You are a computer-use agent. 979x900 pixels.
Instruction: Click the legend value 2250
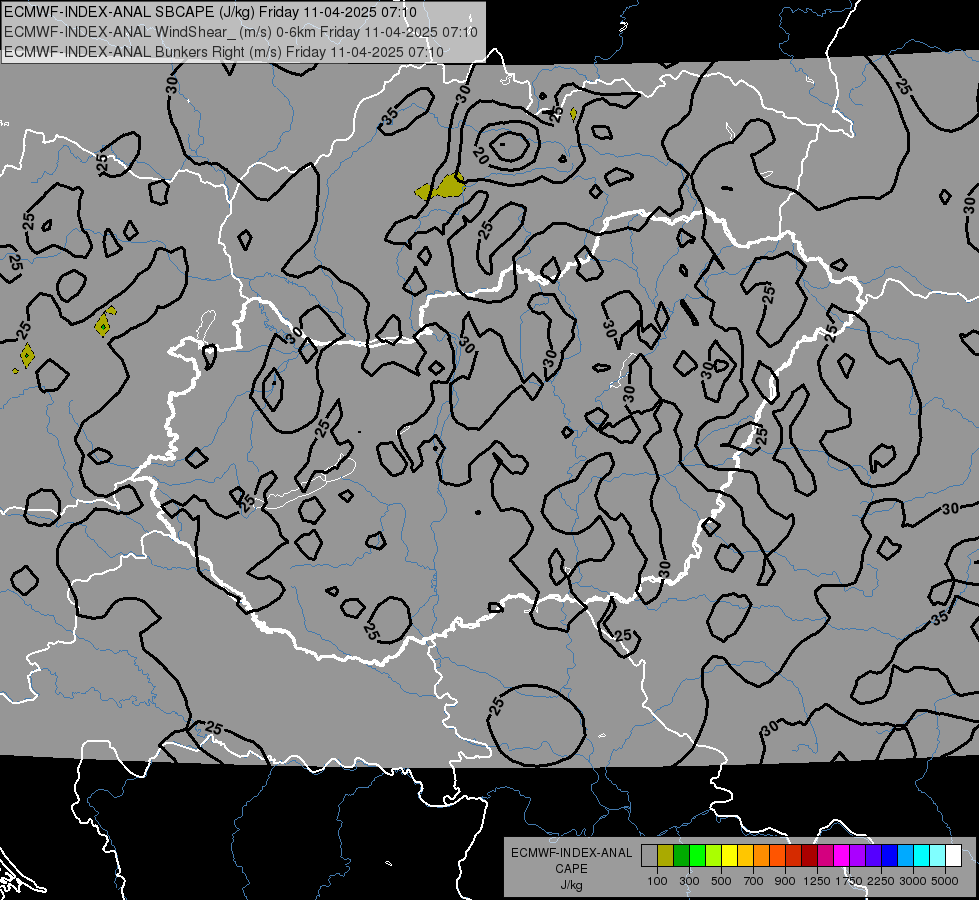point(880,881)
